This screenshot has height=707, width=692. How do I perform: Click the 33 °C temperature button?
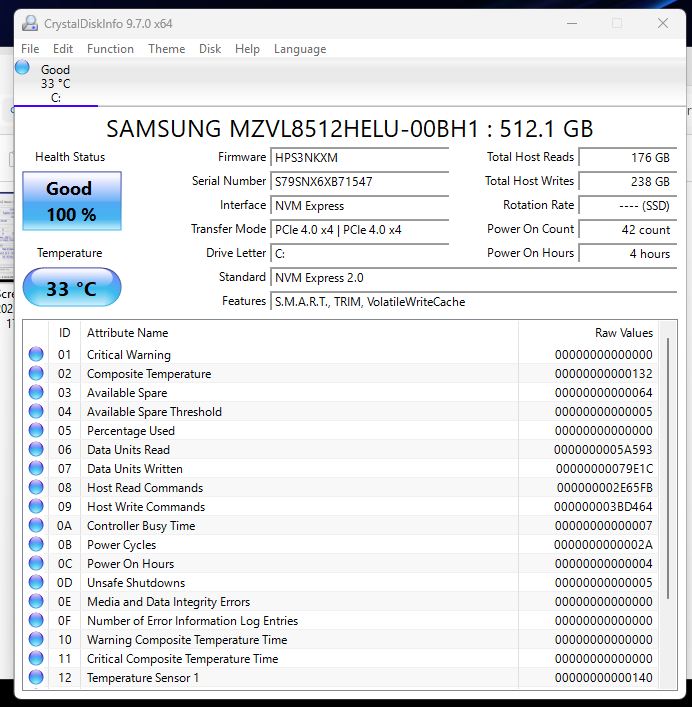[x=72, y=288]
